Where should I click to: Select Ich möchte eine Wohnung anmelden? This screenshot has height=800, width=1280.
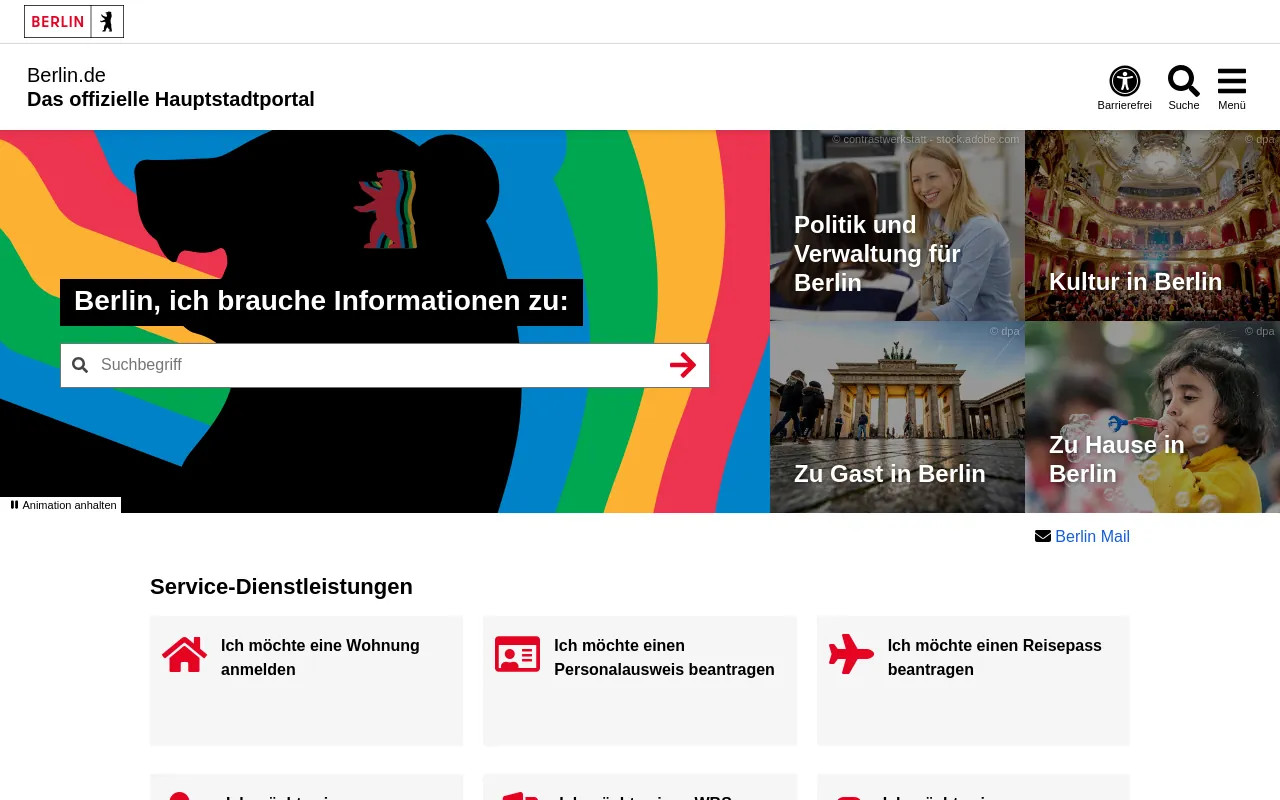click(306, 680)
